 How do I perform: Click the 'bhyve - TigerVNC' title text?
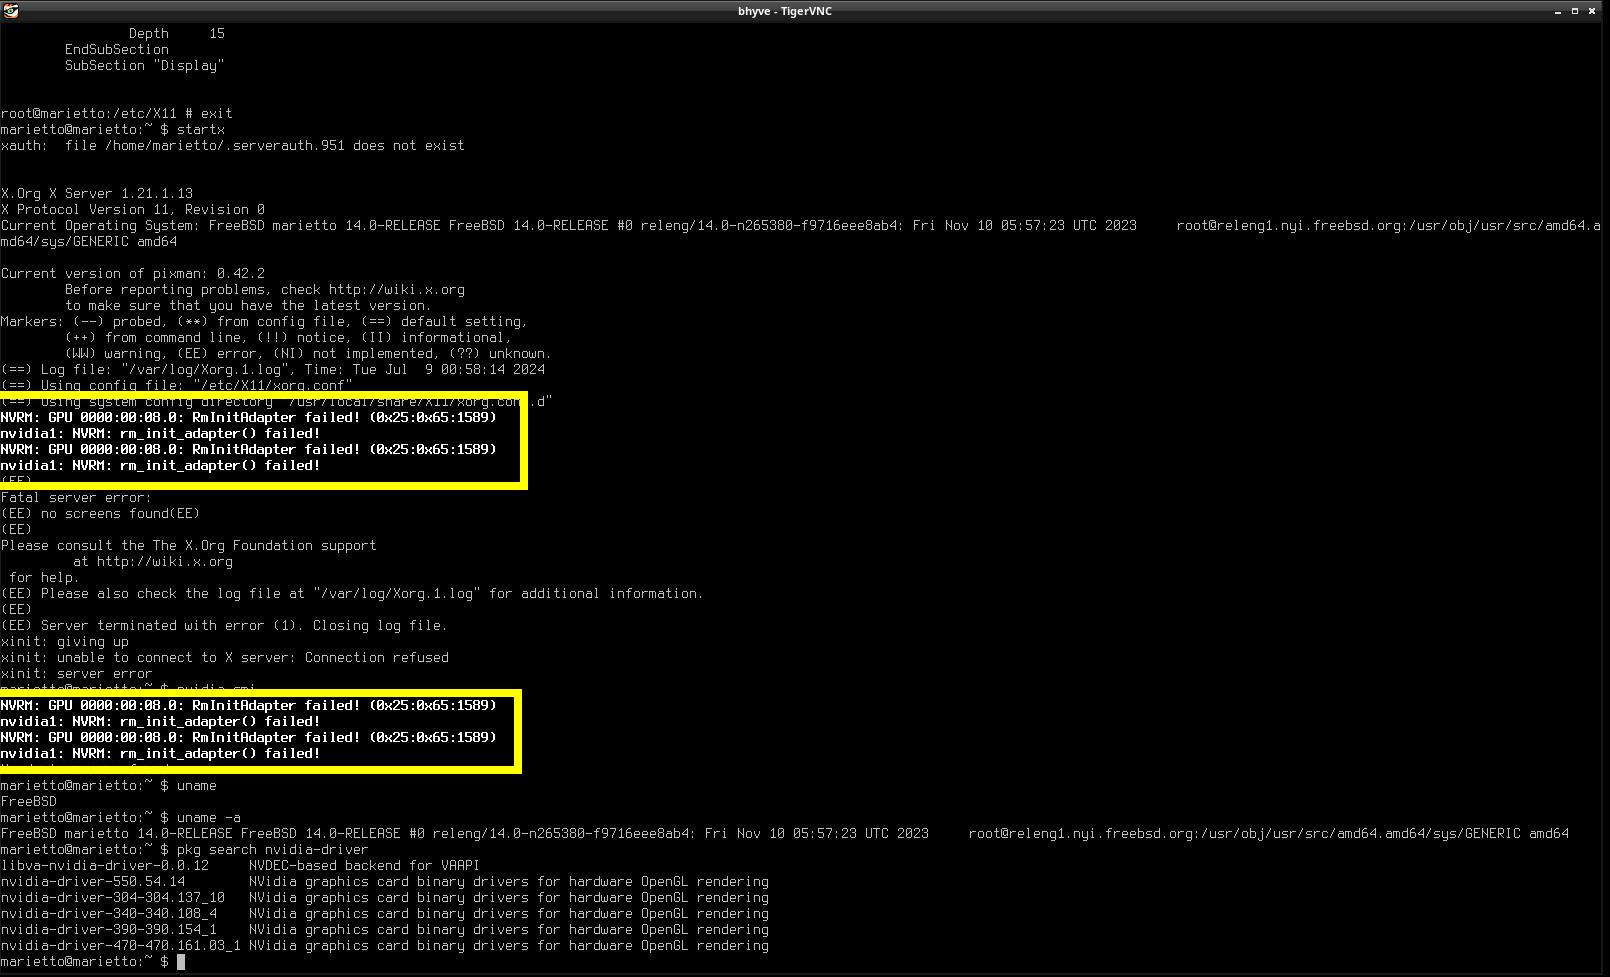click(785, 11)
